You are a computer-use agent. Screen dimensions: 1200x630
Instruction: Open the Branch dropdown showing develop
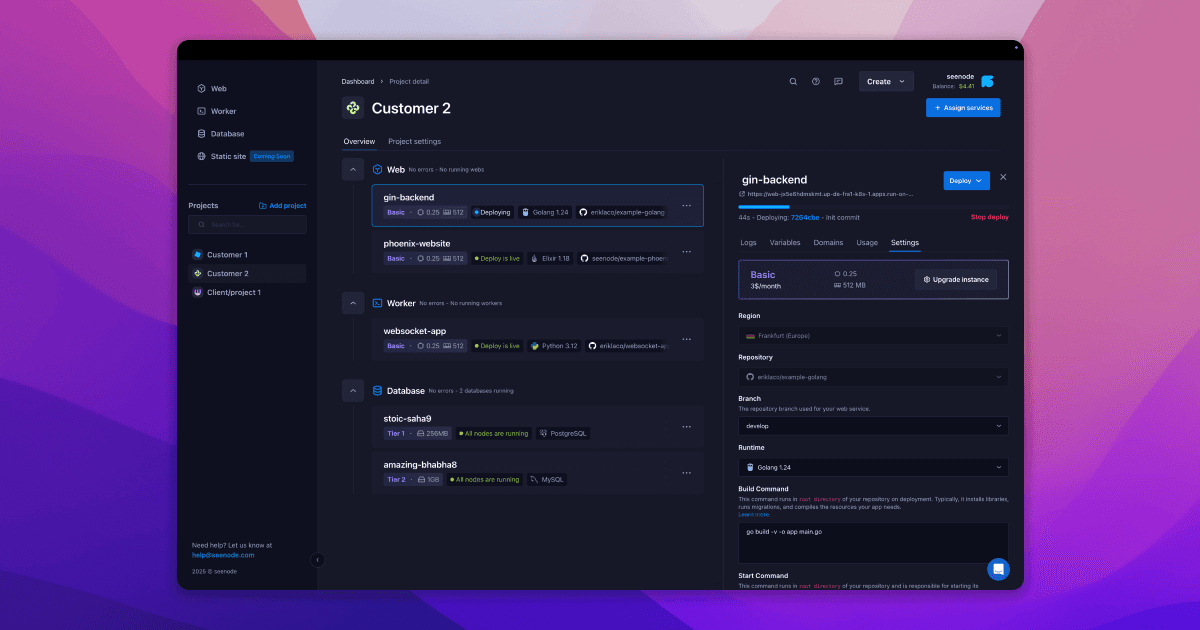pyautogui.click(x=873, y=426)
